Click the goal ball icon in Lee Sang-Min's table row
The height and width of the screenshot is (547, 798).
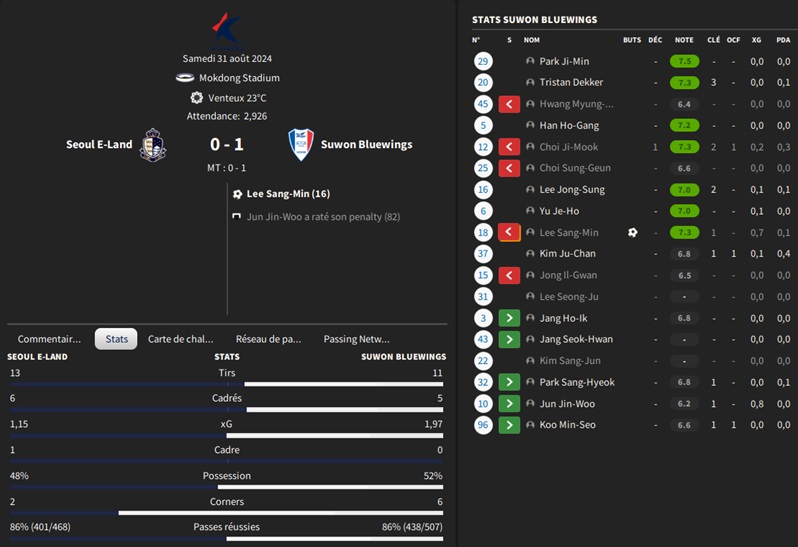pyautogui.click(x=632, y=233)
